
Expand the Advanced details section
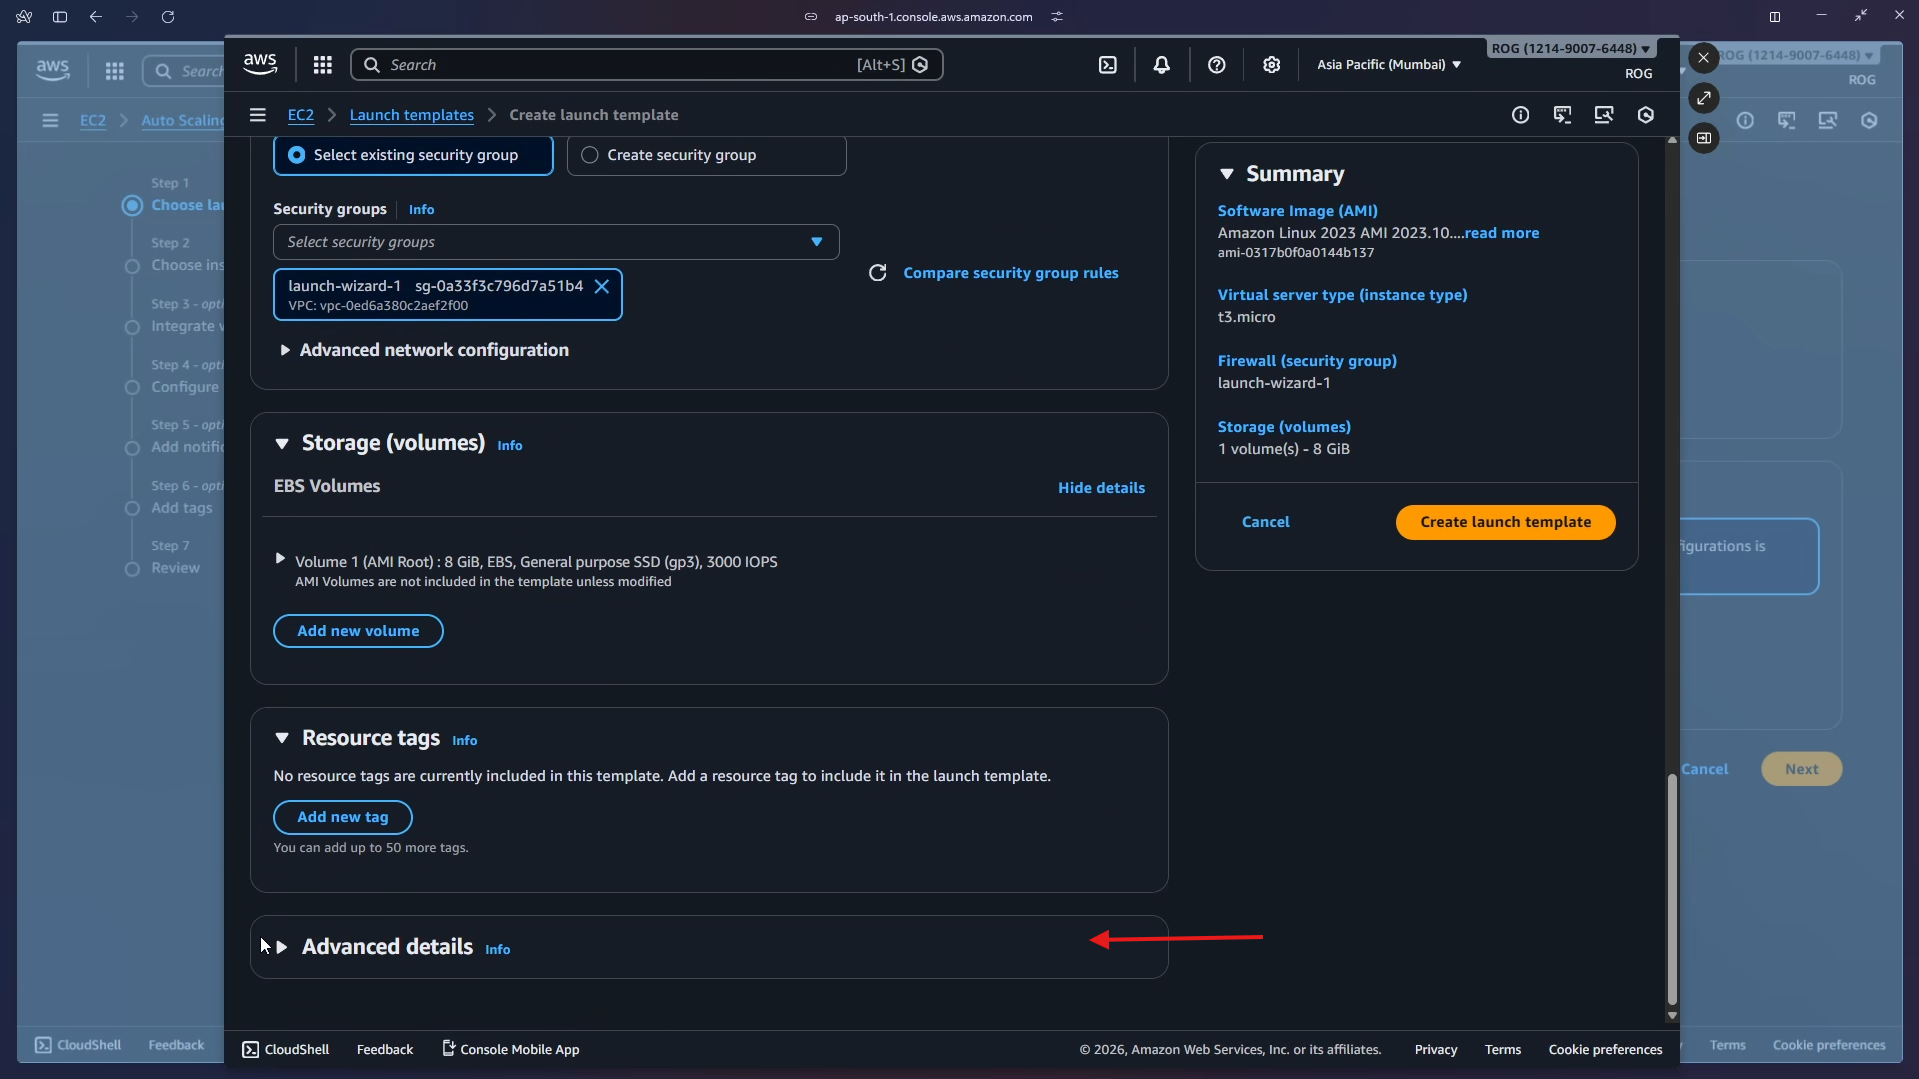[x=282, y=947]
